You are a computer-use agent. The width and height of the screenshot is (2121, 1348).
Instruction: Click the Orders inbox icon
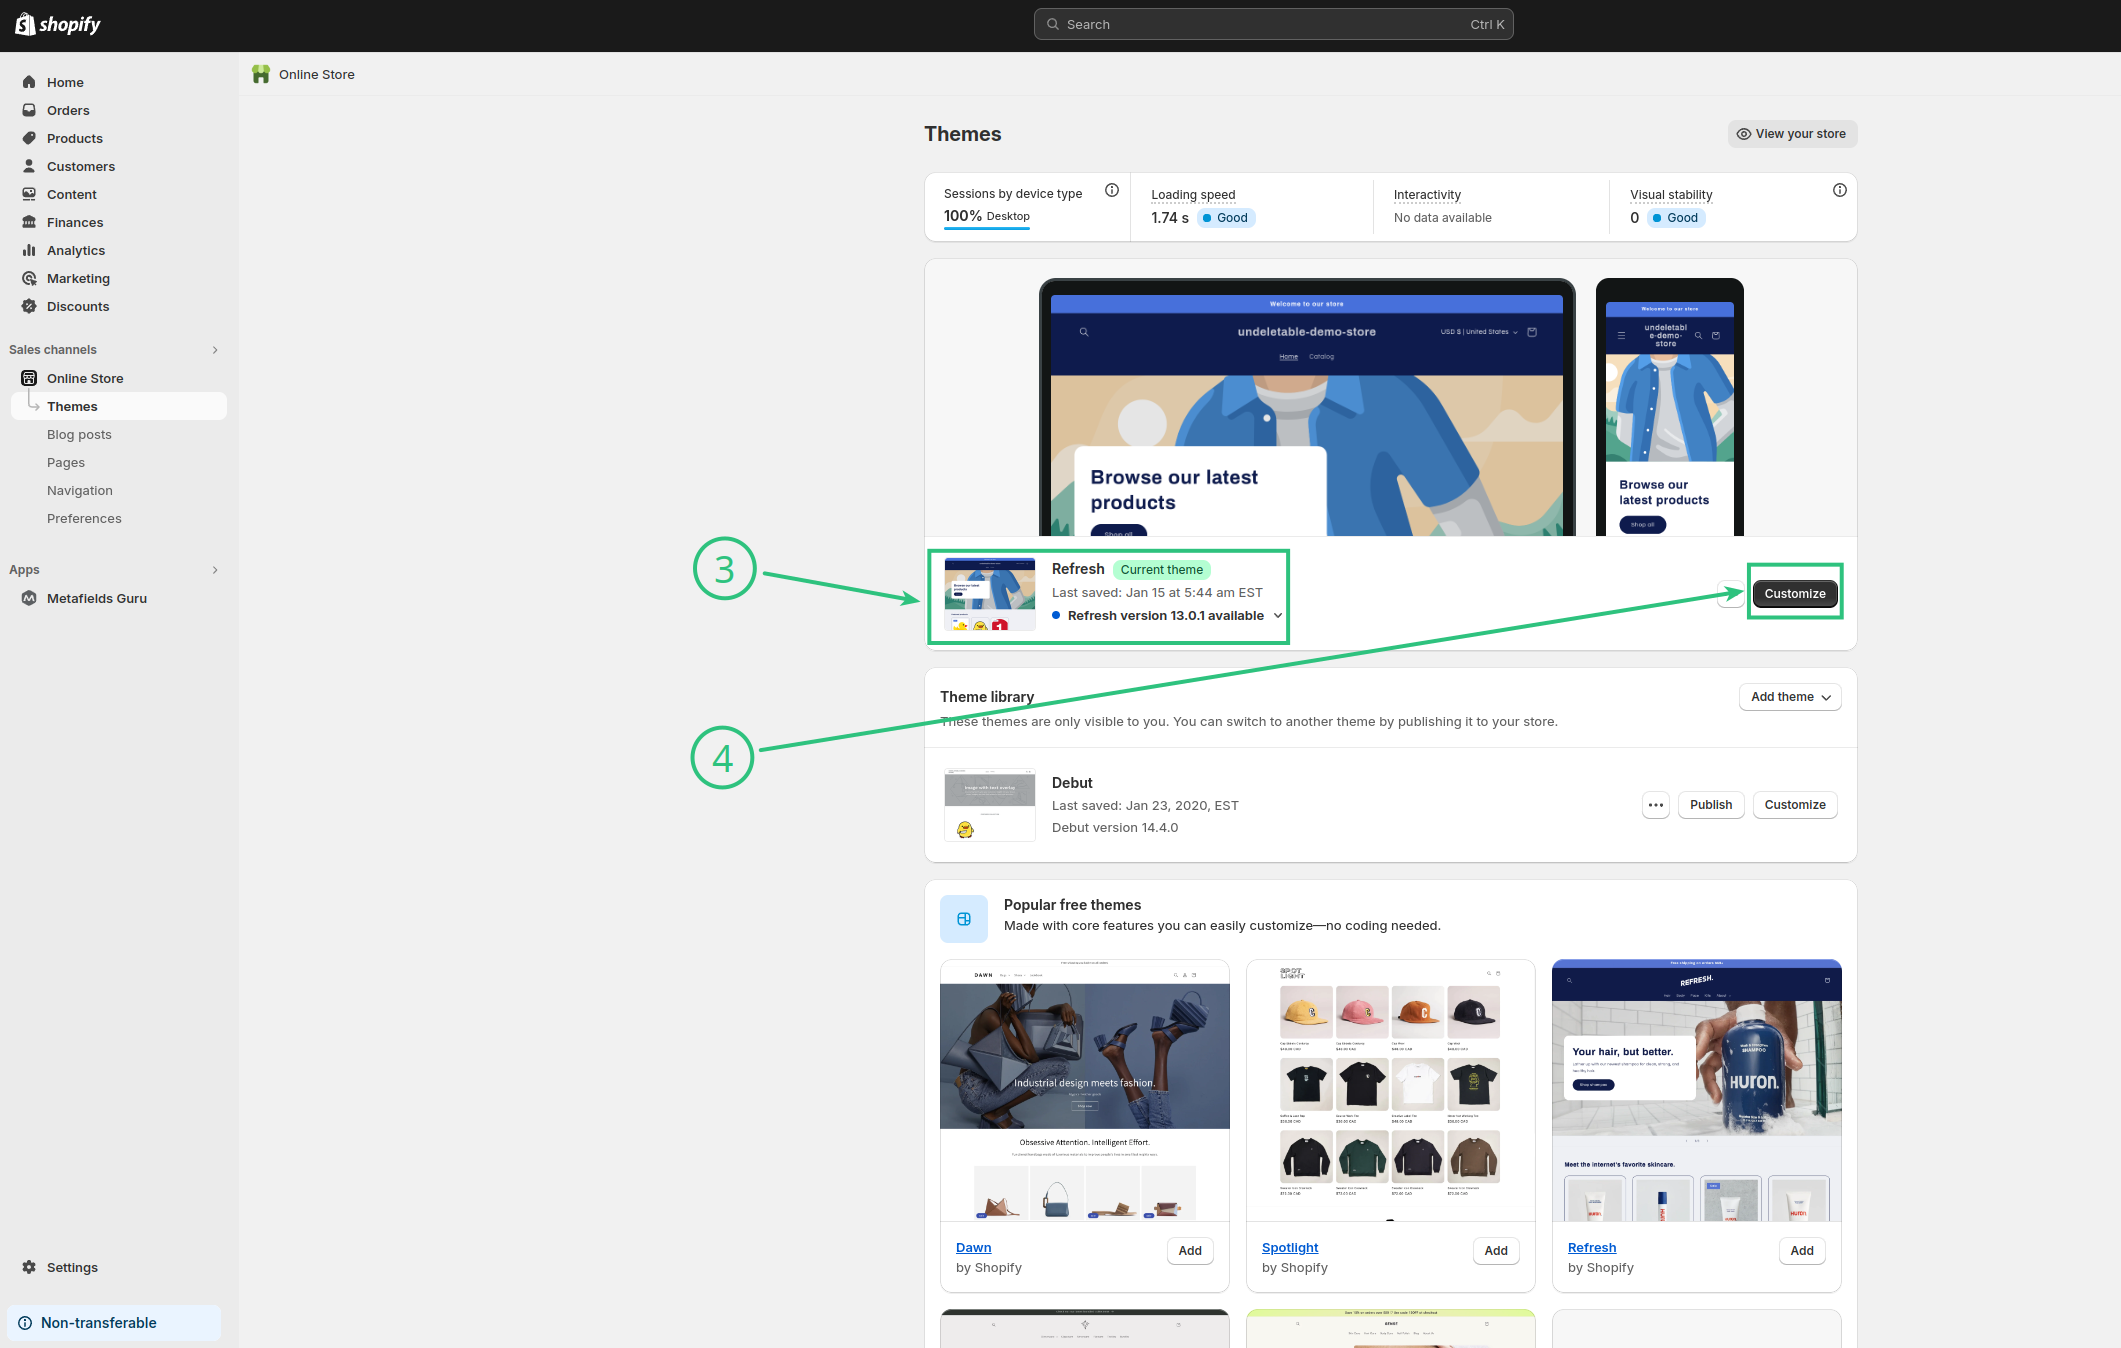[29, 110]
